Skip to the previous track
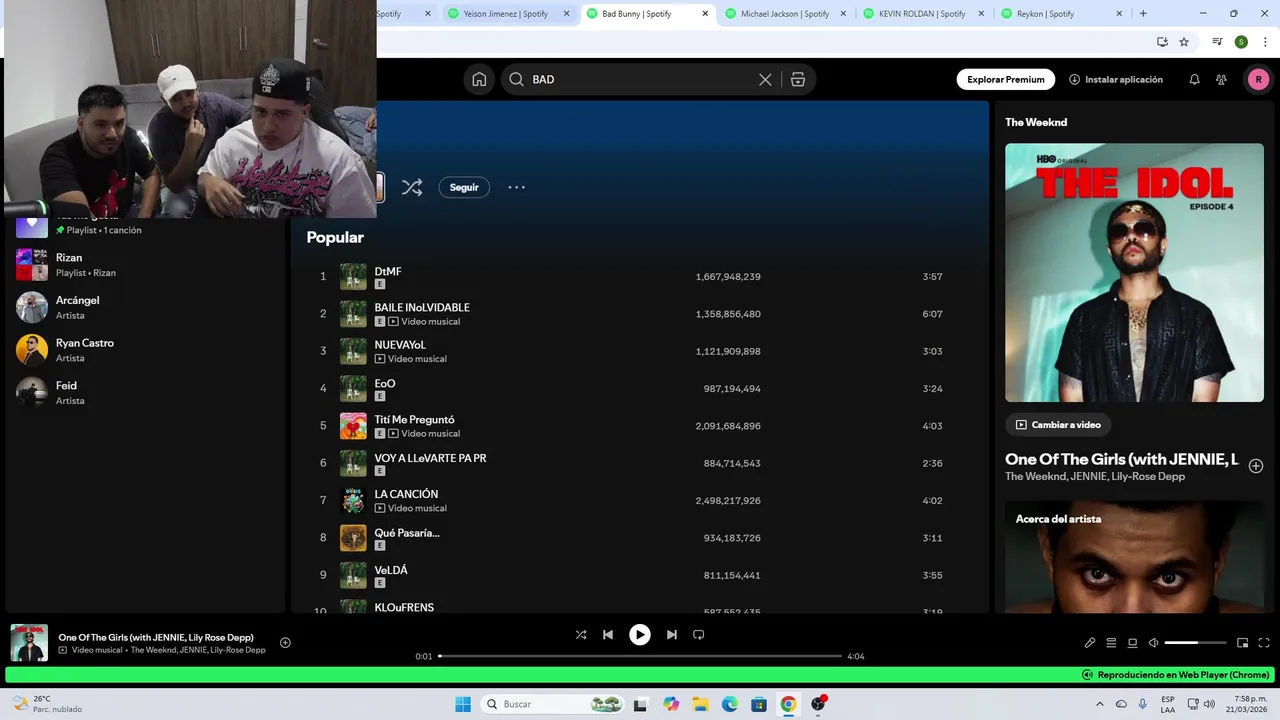 [x=608, y=634]
